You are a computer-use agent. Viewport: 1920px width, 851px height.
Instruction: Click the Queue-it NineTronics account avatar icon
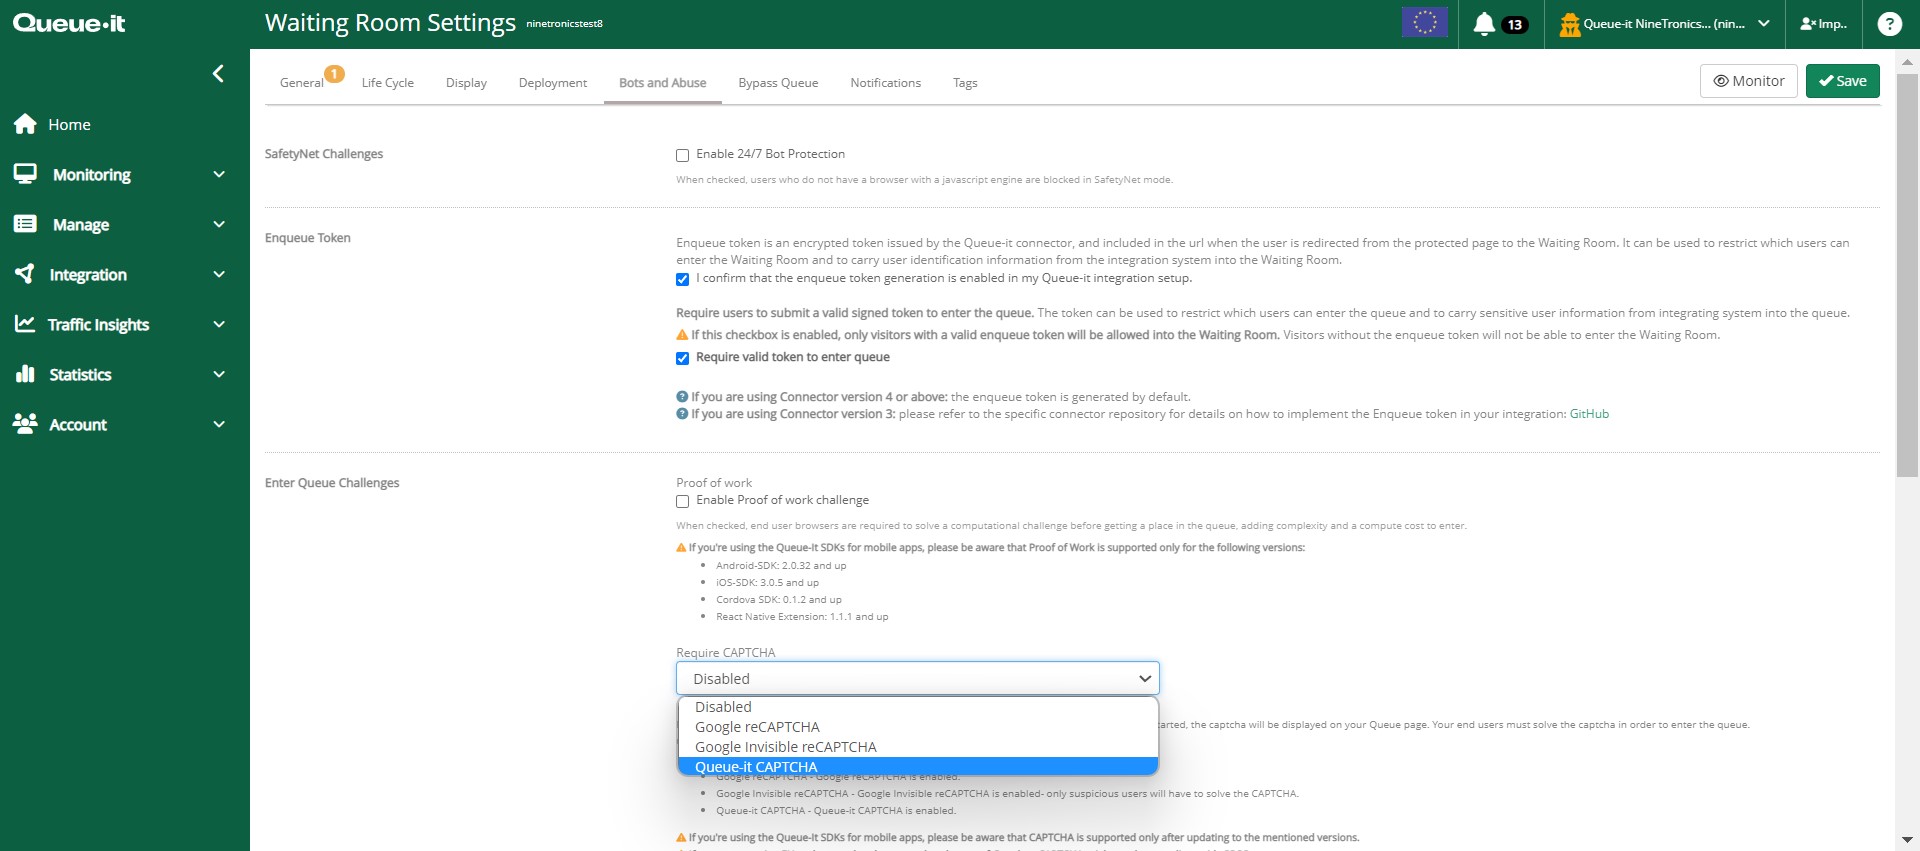point(1569,24)
